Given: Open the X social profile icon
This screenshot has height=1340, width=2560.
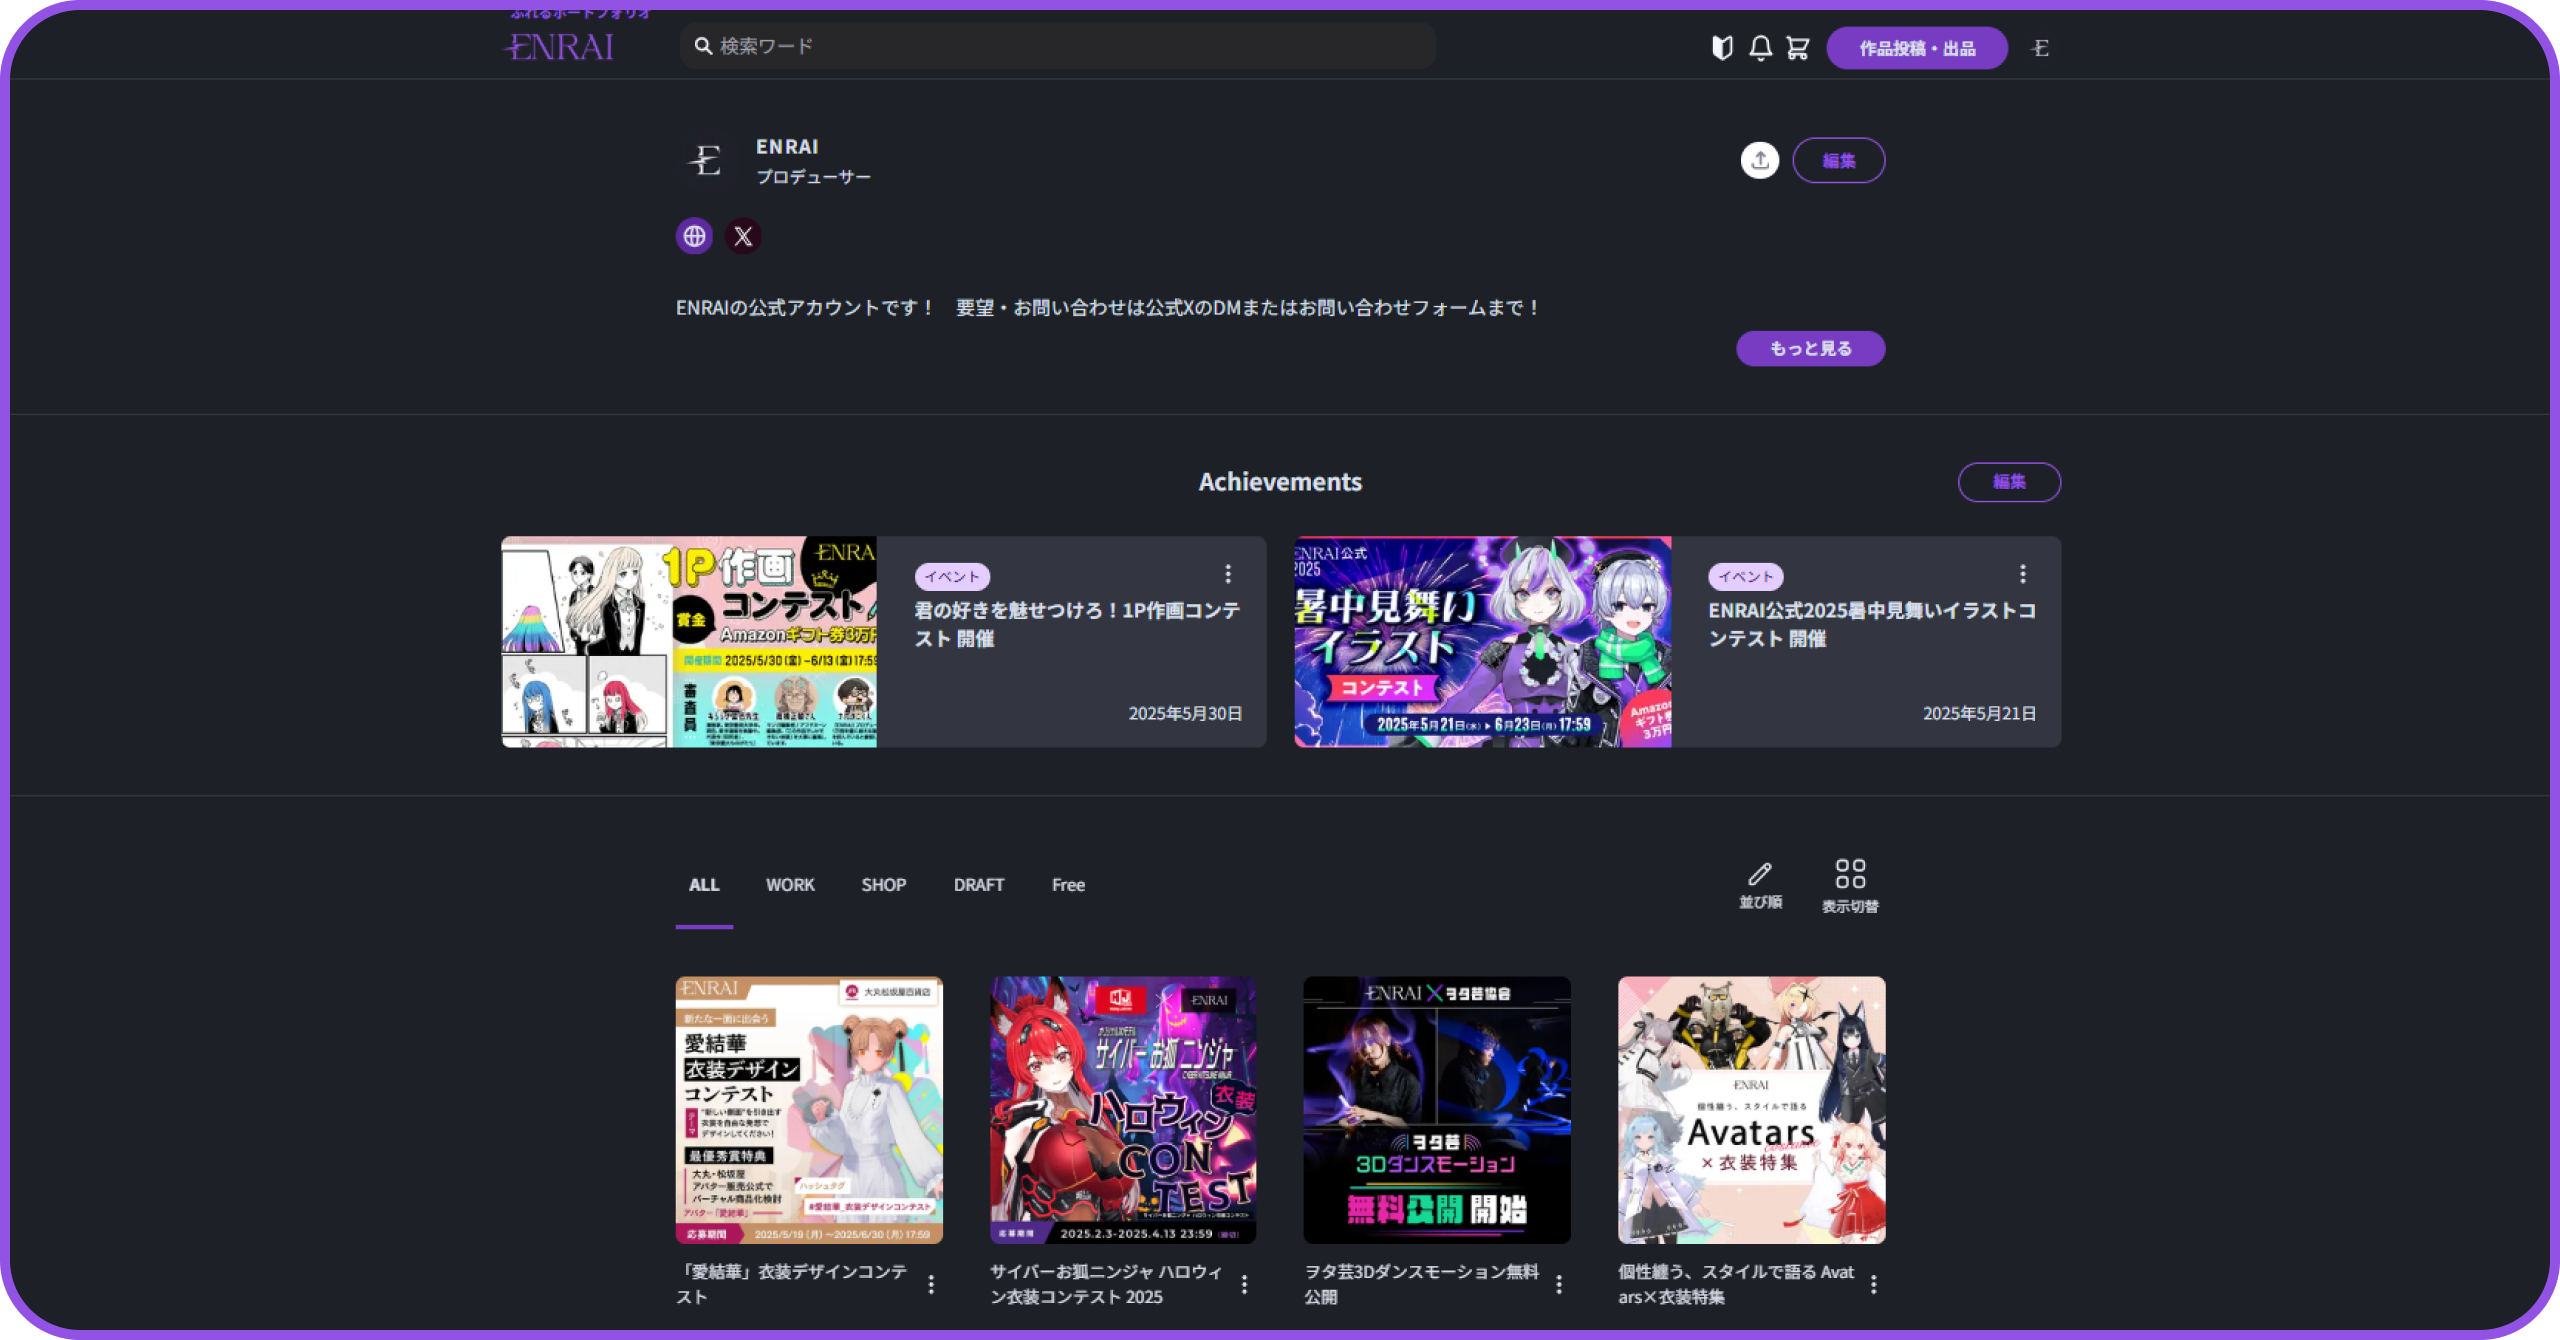Looking at the screenshot, I should point(743,236).
